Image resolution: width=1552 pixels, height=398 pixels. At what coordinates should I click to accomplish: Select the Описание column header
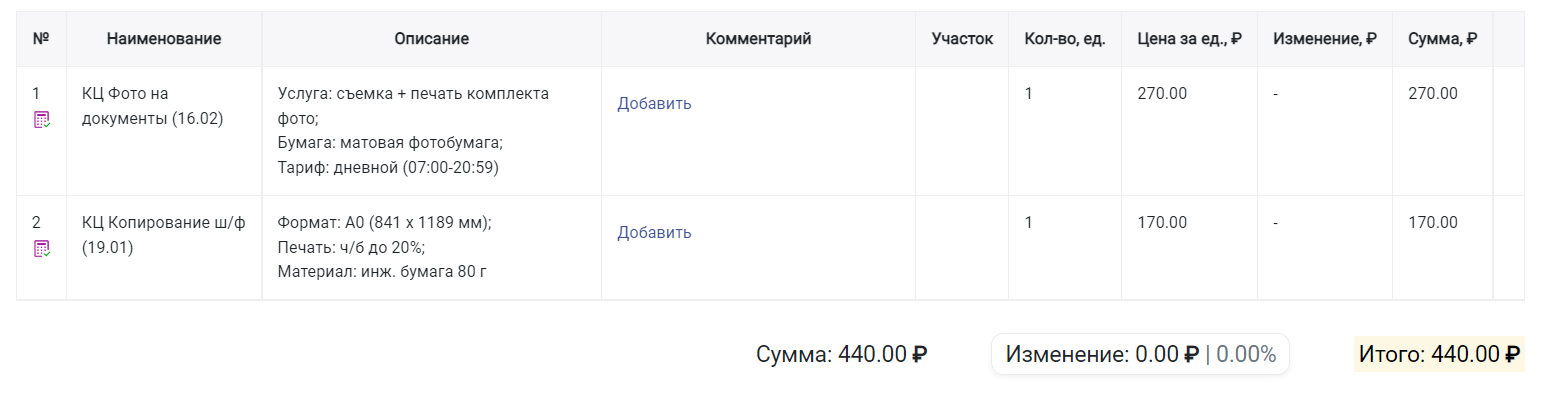[431, 39]
